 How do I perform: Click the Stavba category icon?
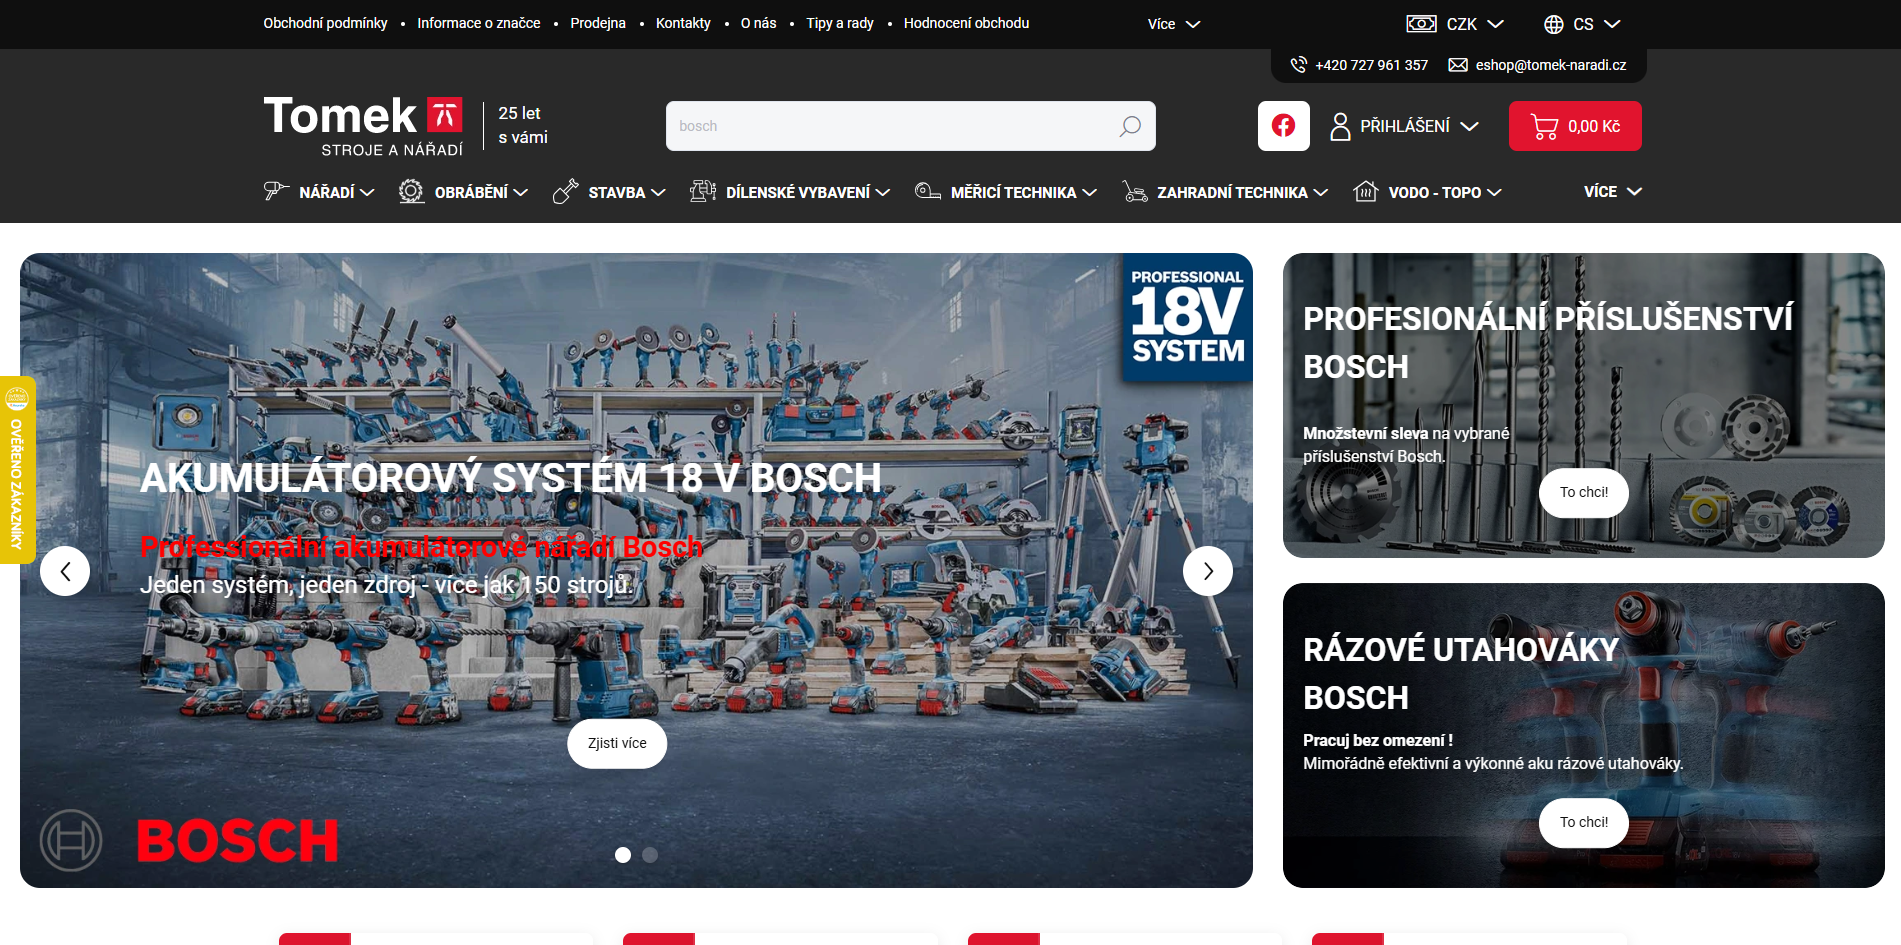point(566,191)
